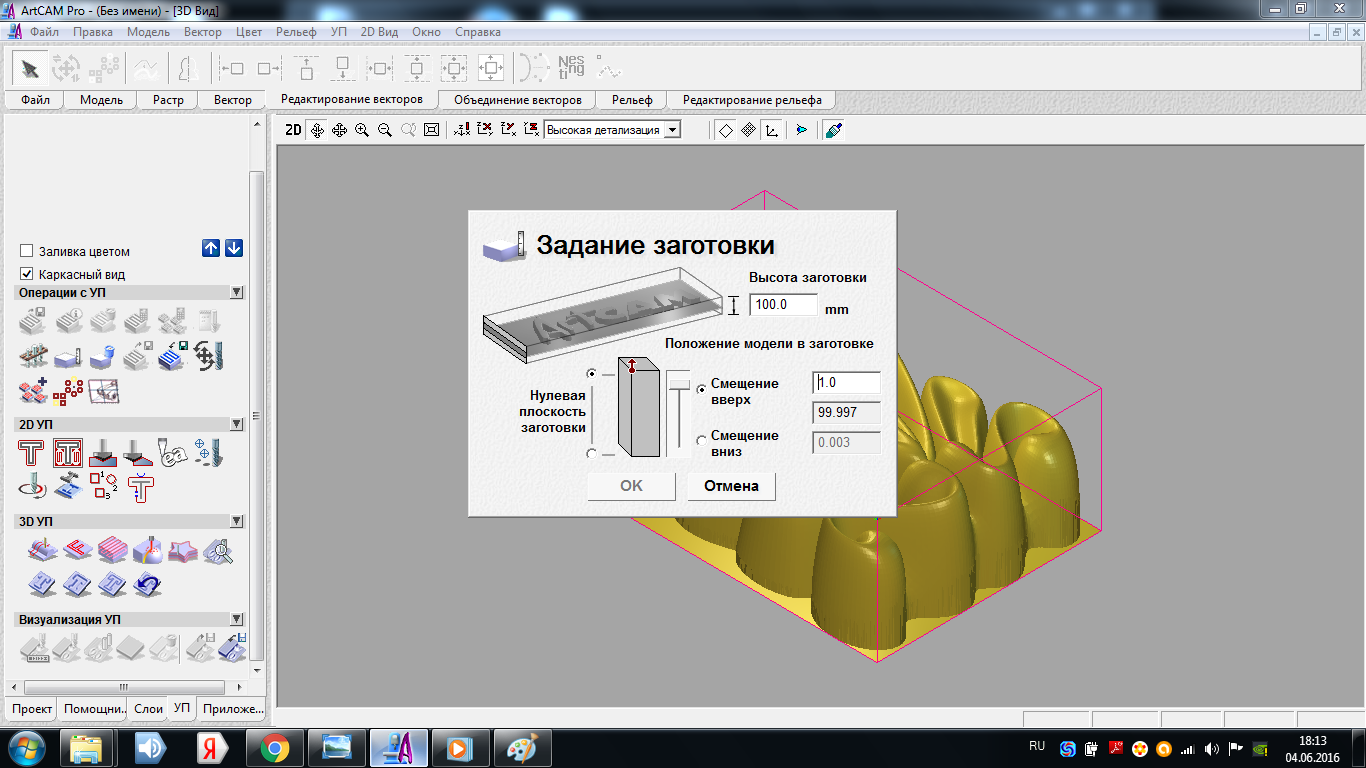Collapse the 3D УП section
The width and height of the screenshot is (1366, 768).
pyautogui.click(x=237, y=522)
